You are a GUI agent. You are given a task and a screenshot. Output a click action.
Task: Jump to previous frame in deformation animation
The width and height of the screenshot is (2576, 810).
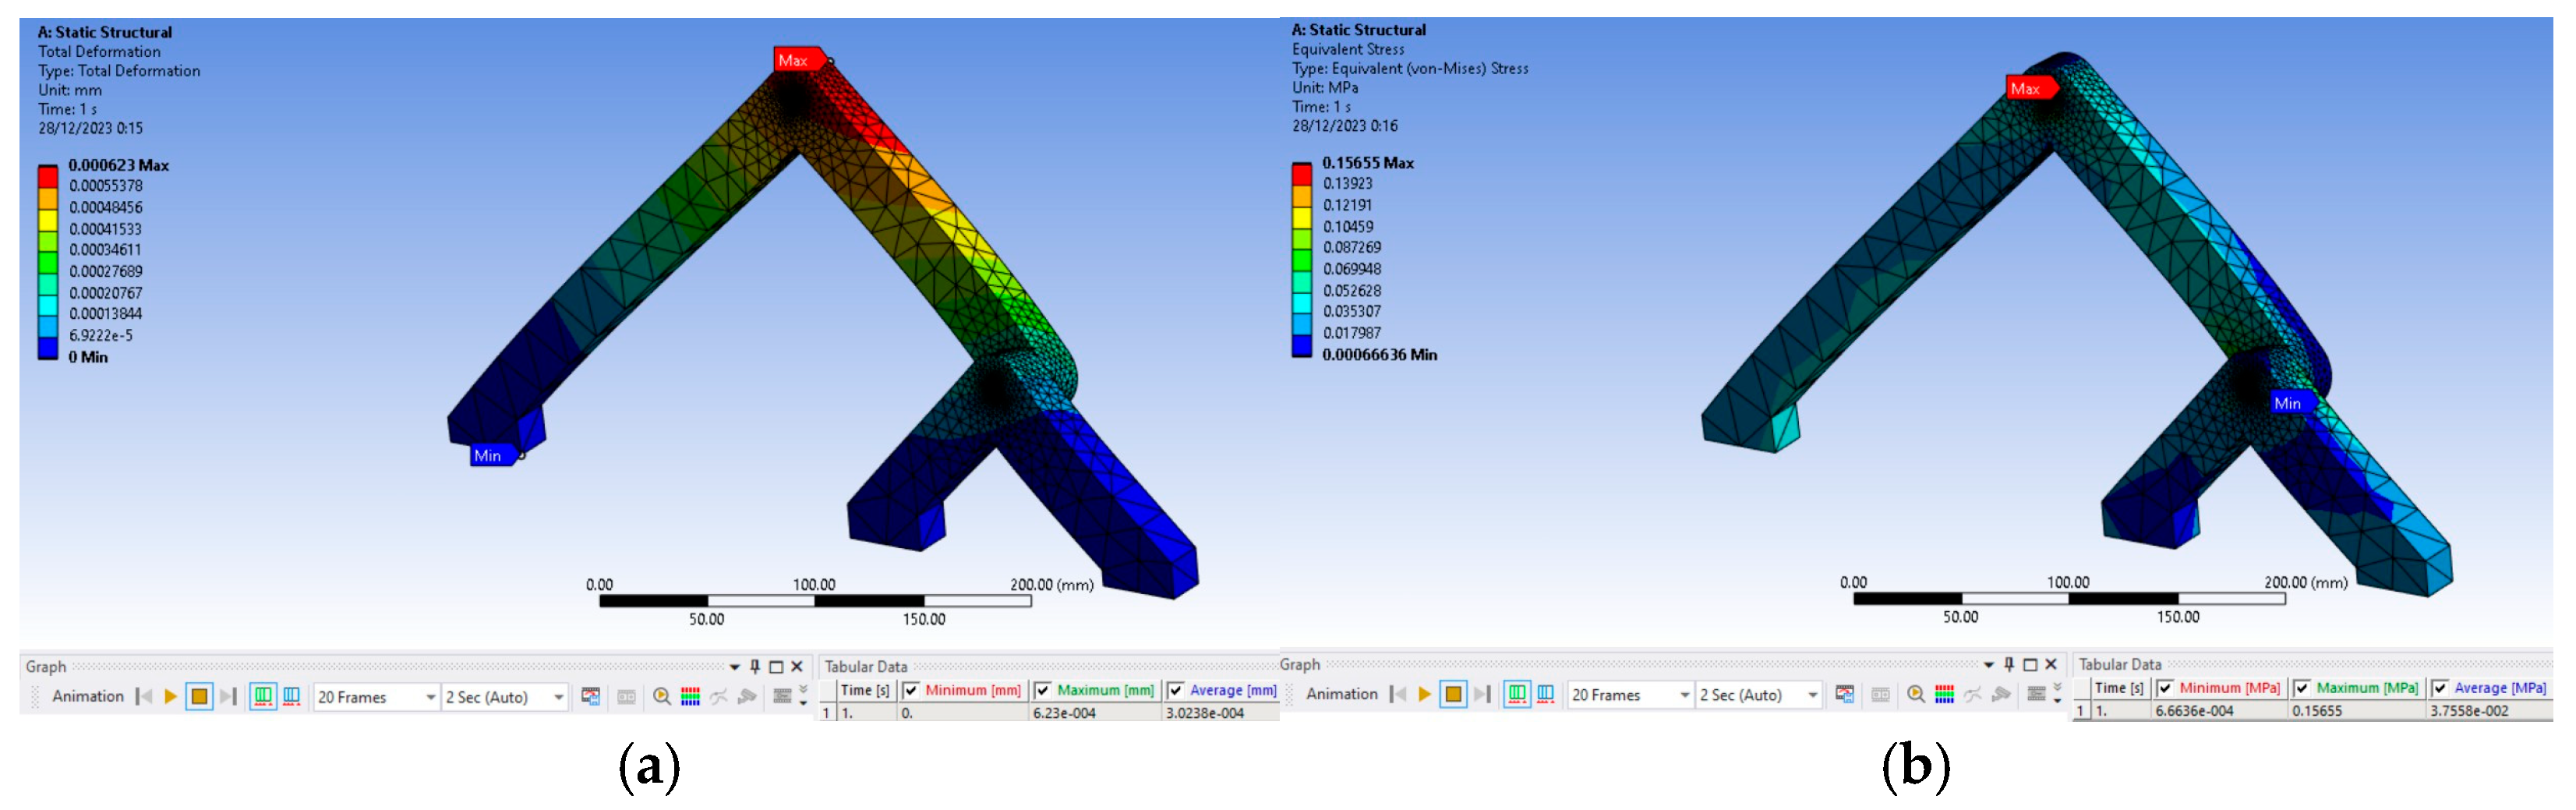coord(145,697)
